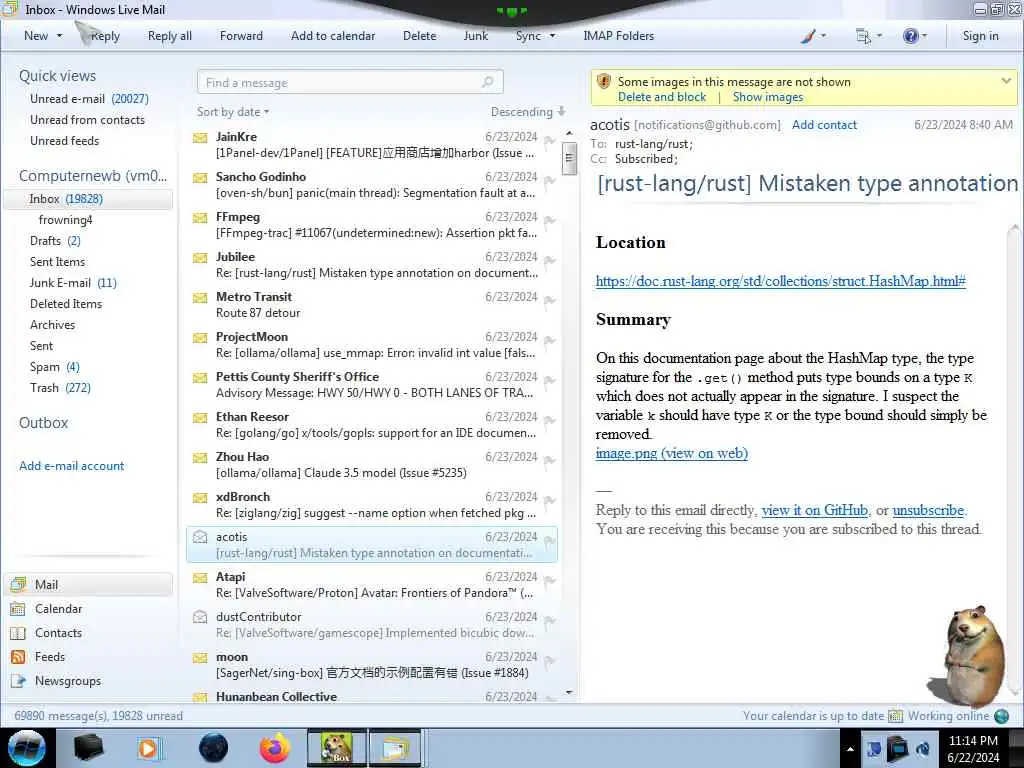Screen dimensions: 1024x768
Task: Open Deleted Items folder
Action: click(x=66, y=304)
